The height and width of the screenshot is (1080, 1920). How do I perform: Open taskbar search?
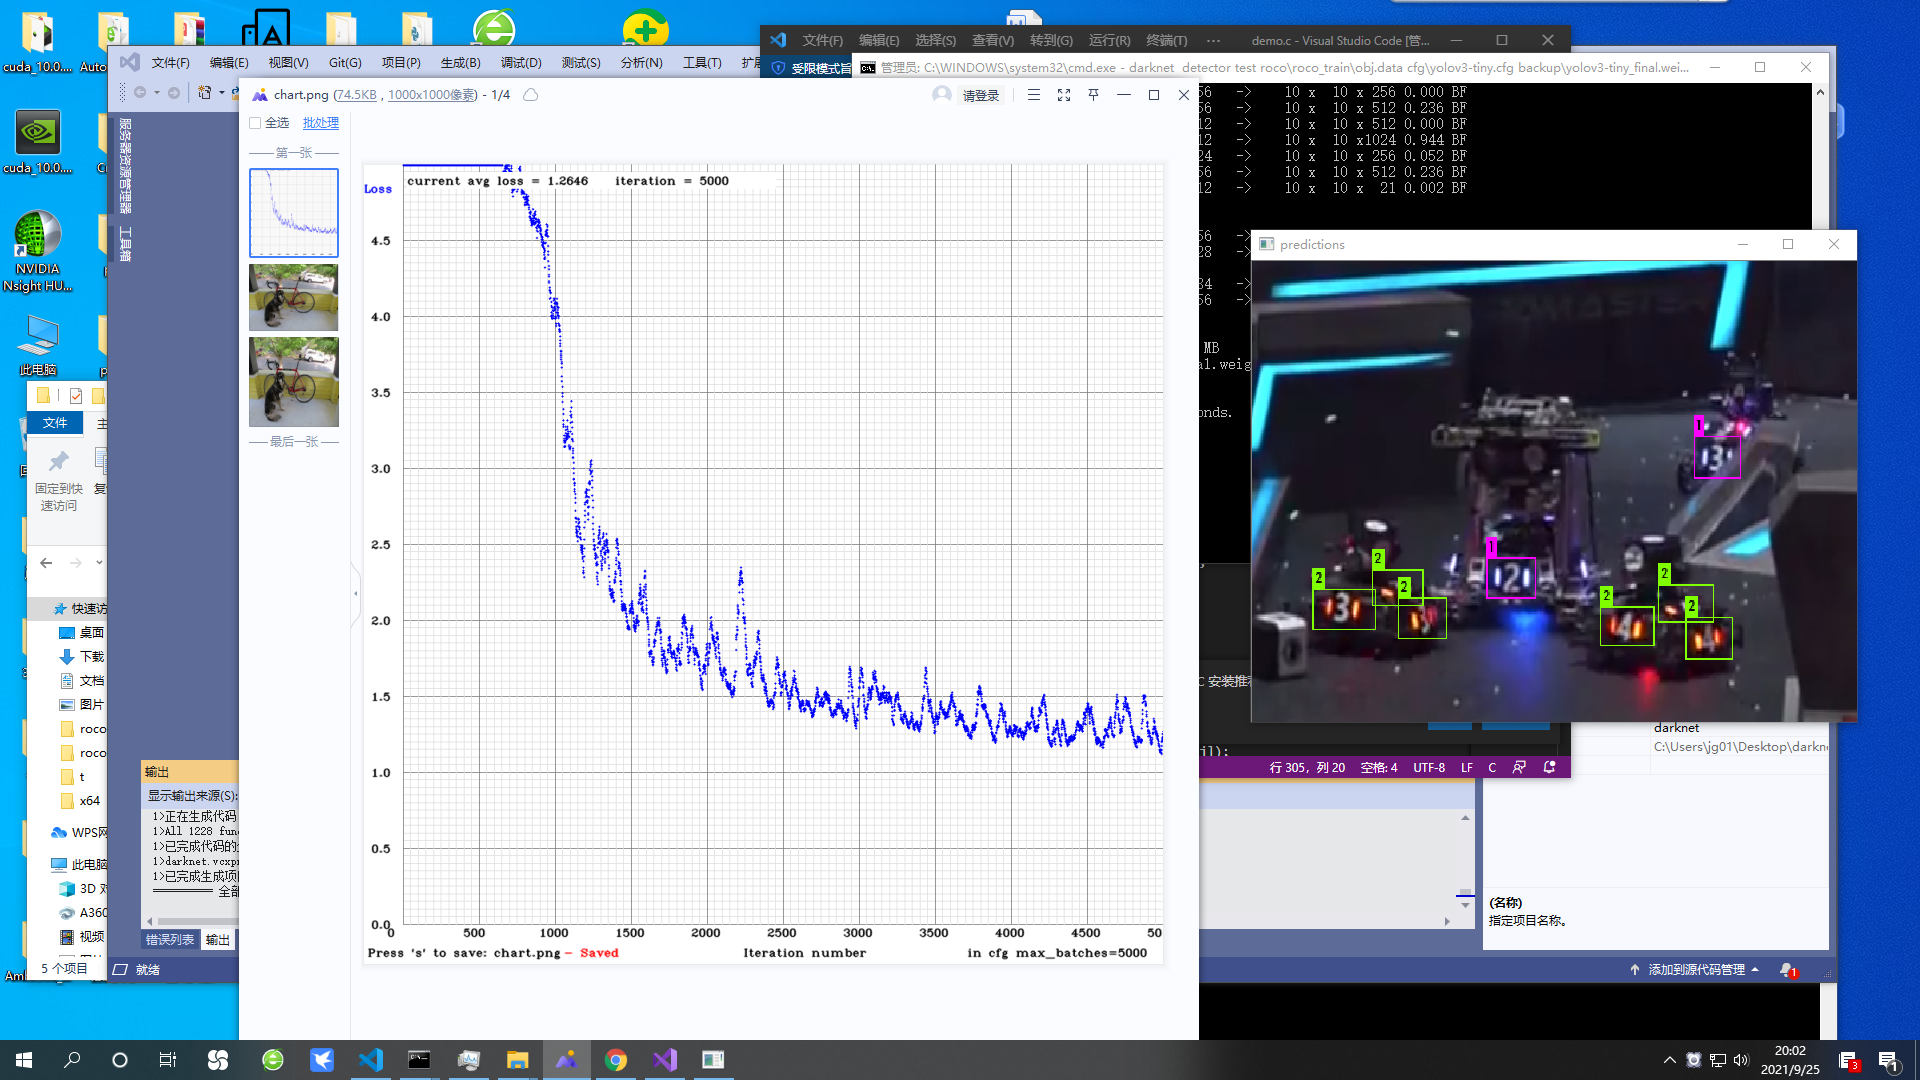(x=72, y=1060)
